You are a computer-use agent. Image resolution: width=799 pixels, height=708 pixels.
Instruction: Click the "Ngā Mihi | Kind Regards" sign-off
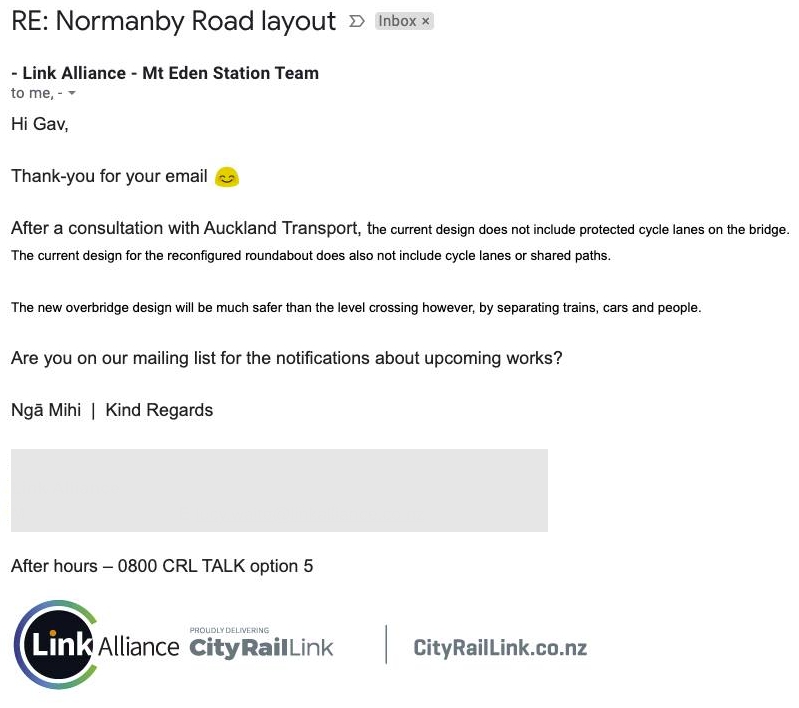[112, 410]
